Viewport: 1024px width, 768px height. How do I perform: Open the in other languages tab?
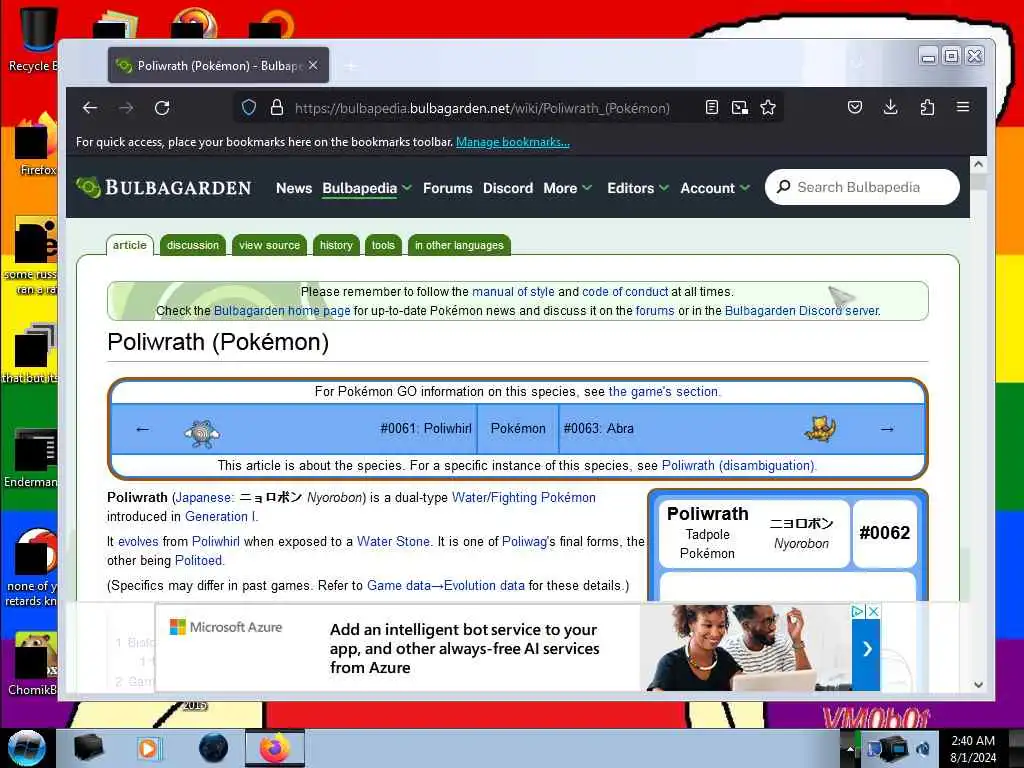coord(459,245)
